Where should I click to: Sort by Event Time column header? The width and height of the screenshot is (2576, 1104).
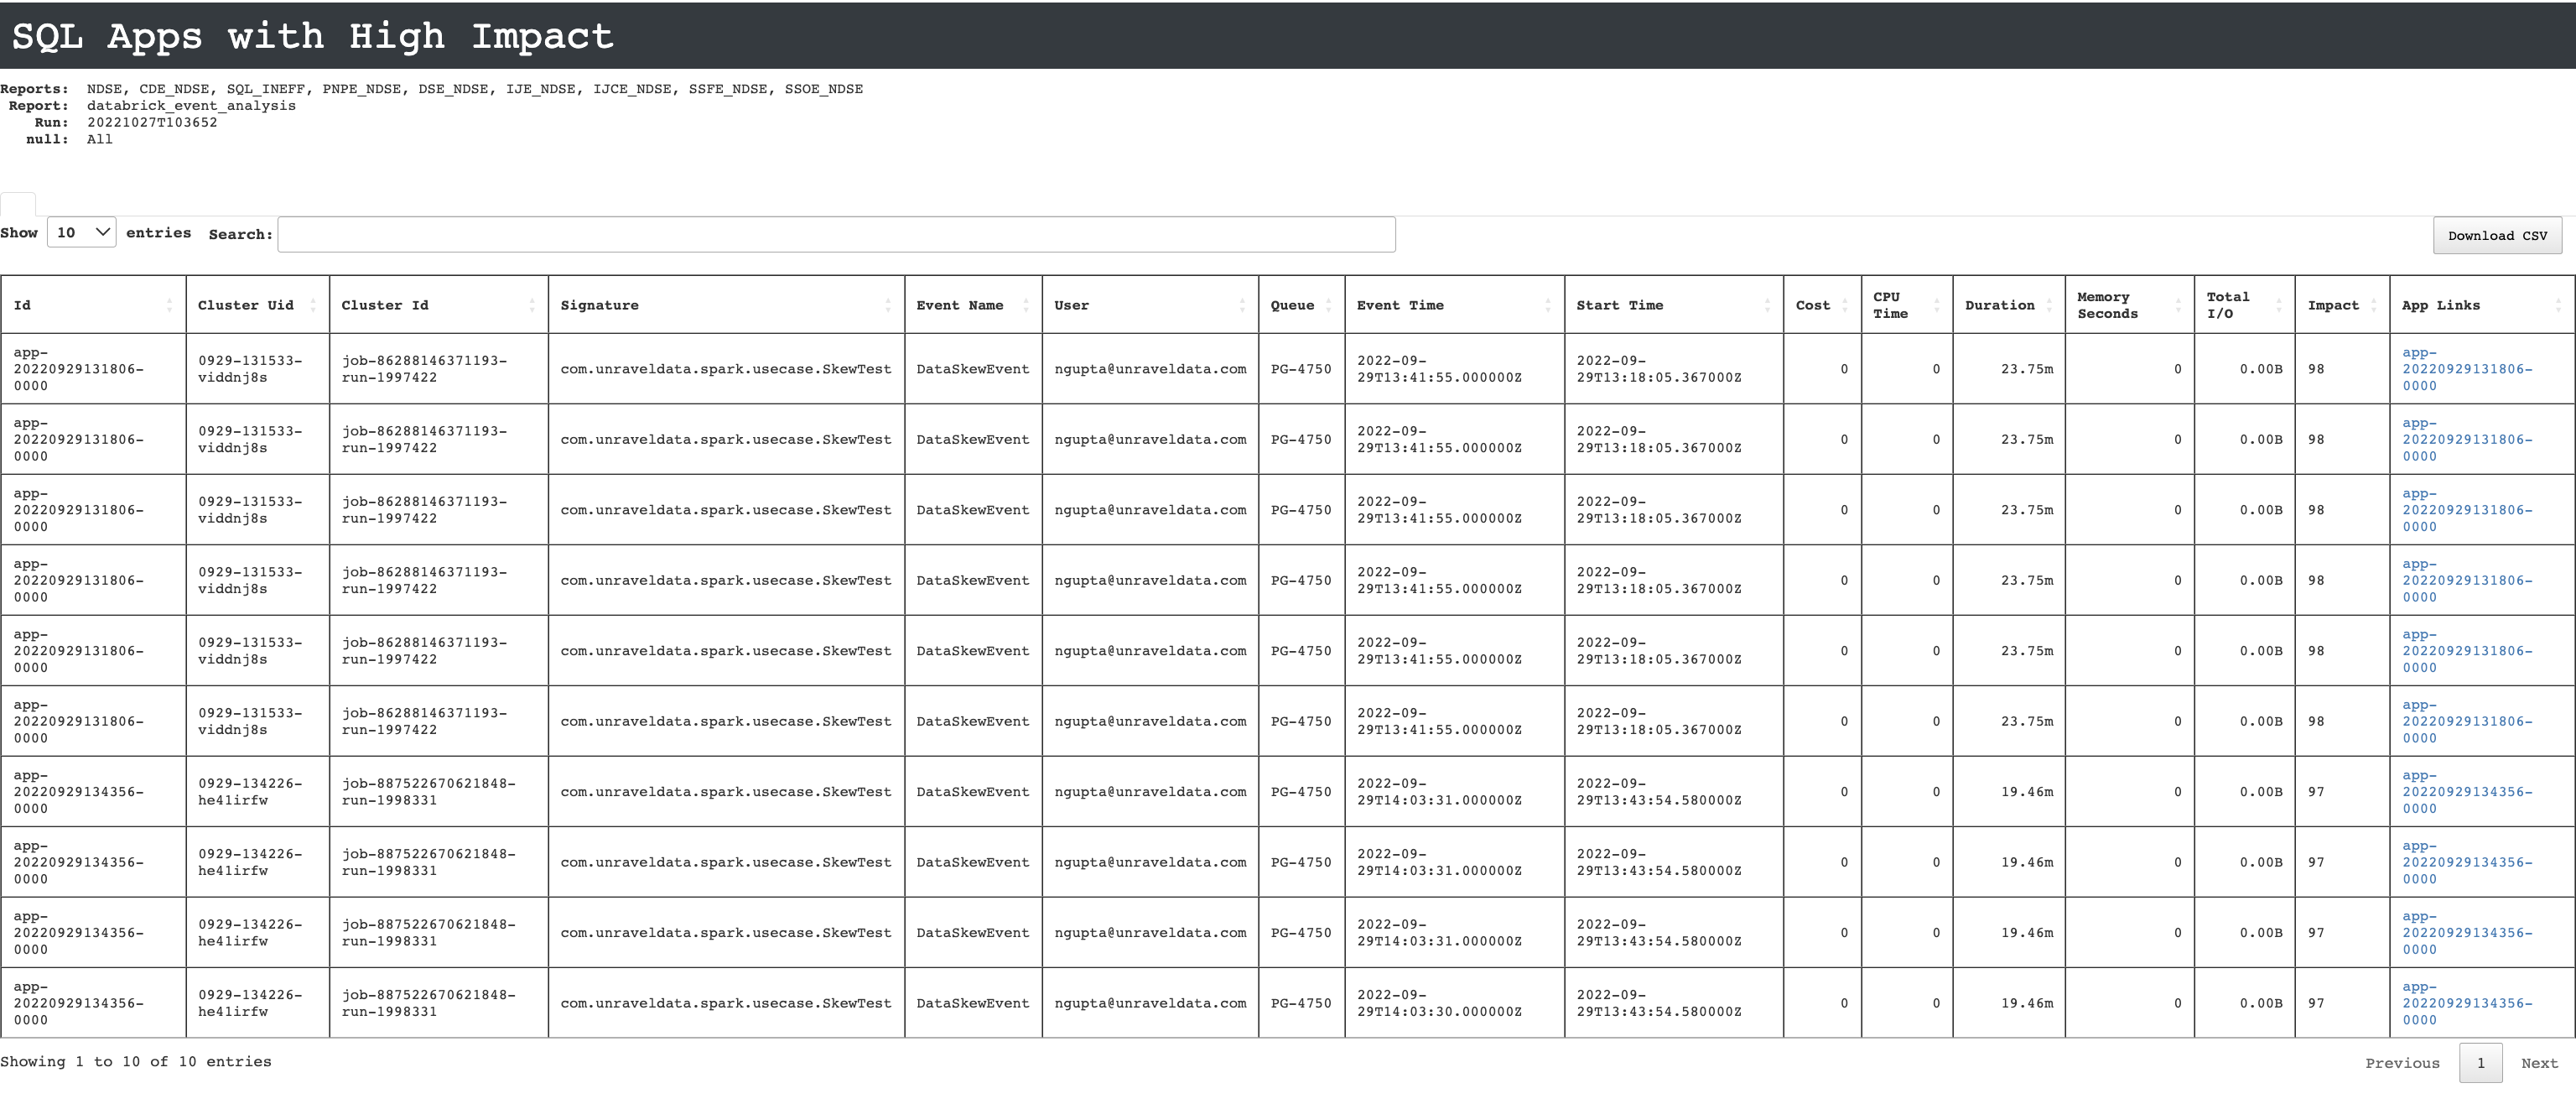coord(1454,305)
